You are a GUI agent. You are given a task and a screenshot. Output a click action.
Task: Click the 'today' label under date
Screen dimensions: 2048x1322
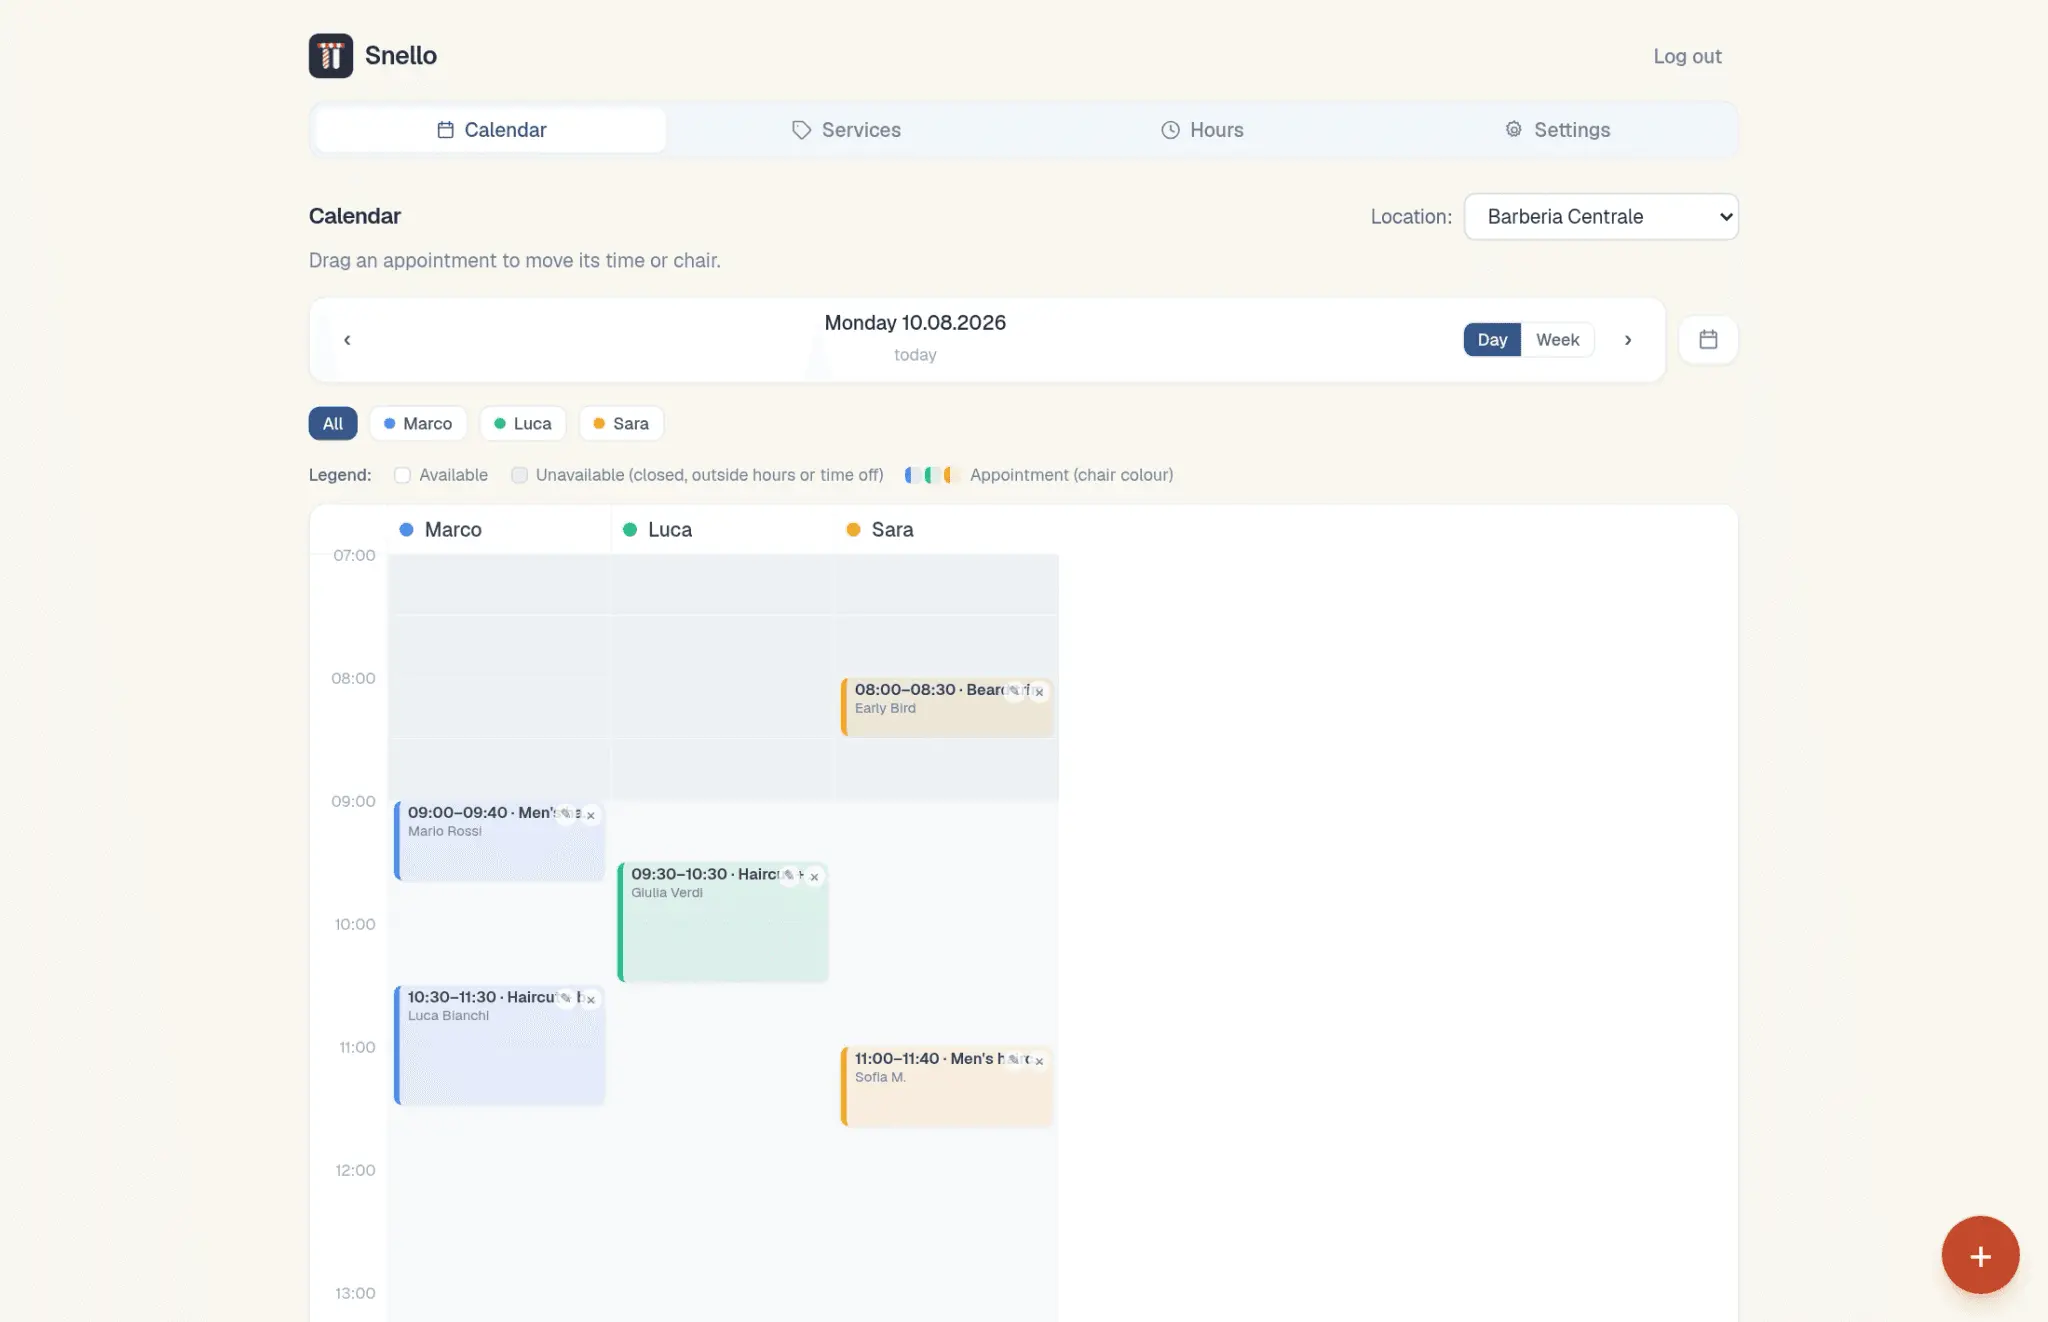[915, 355]
